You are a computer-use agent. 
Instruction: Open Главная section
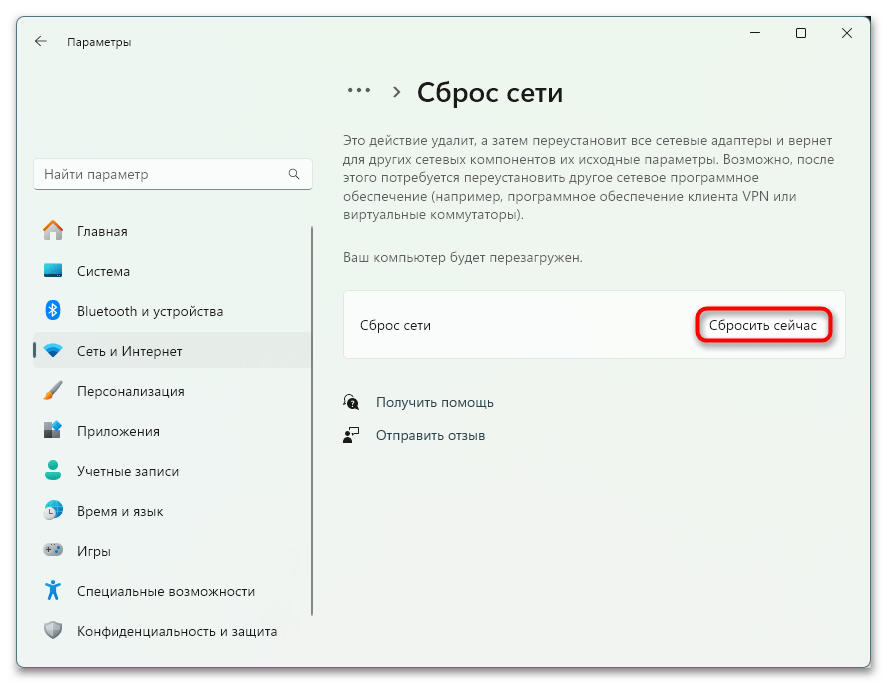(x=172, y=231)
